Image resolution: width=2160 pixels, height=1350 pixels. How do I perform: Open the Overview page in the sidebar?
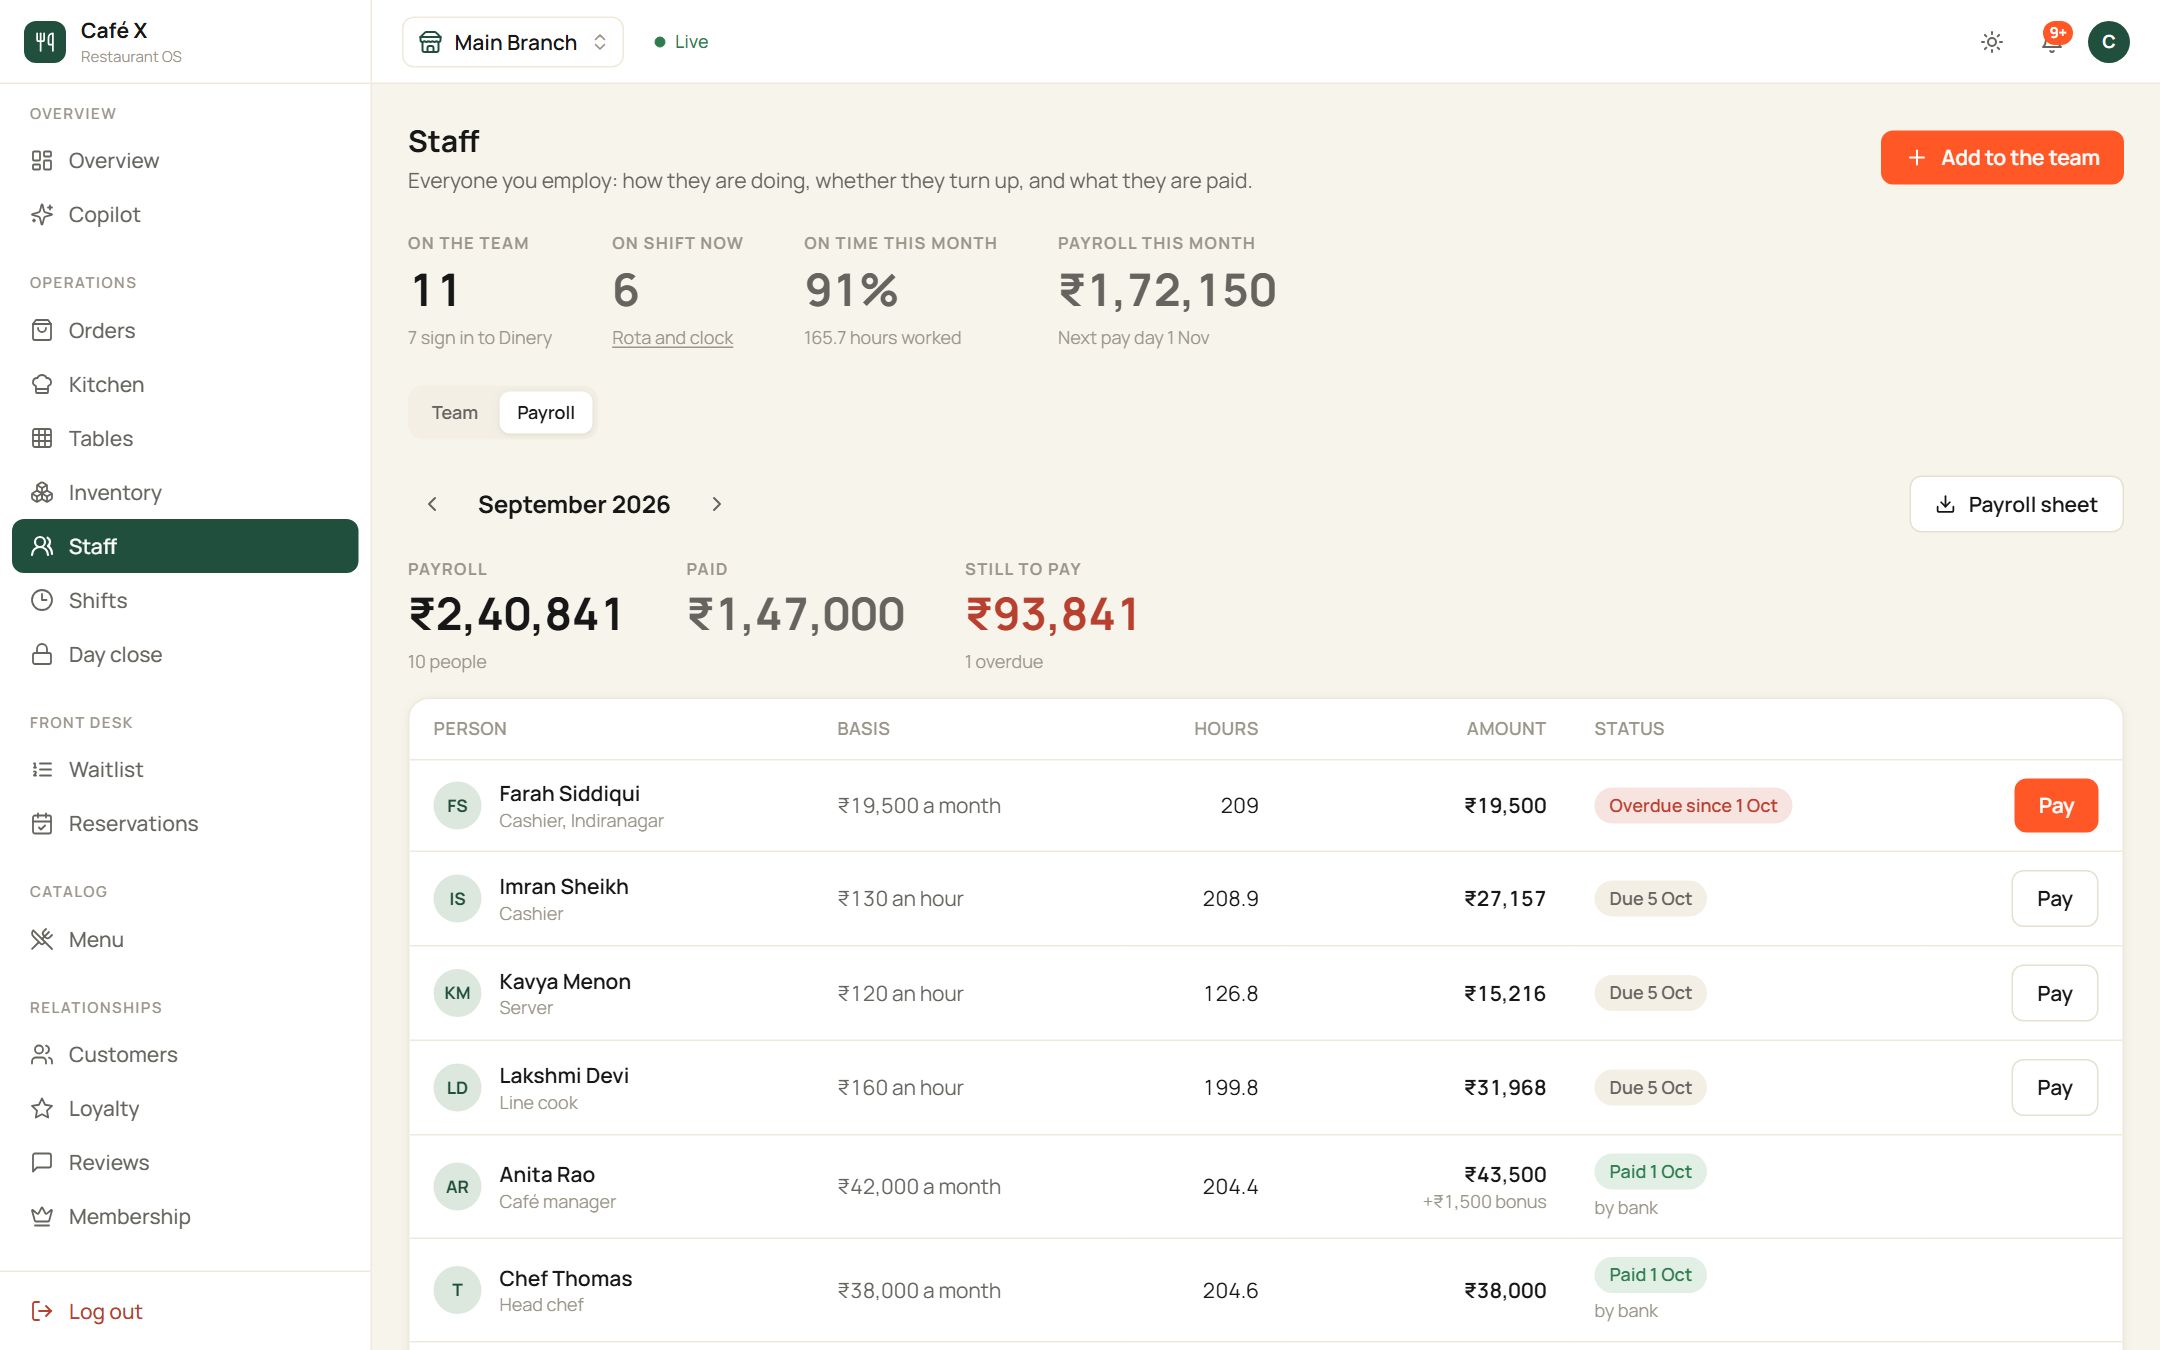point(185,161)
